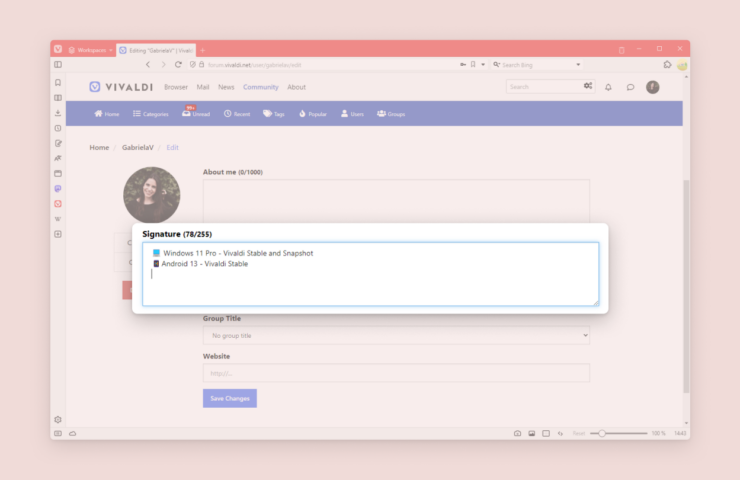740x480 pixels.
Task: Click GabrielaV breadcrumb link
Action: coord(138,147)
